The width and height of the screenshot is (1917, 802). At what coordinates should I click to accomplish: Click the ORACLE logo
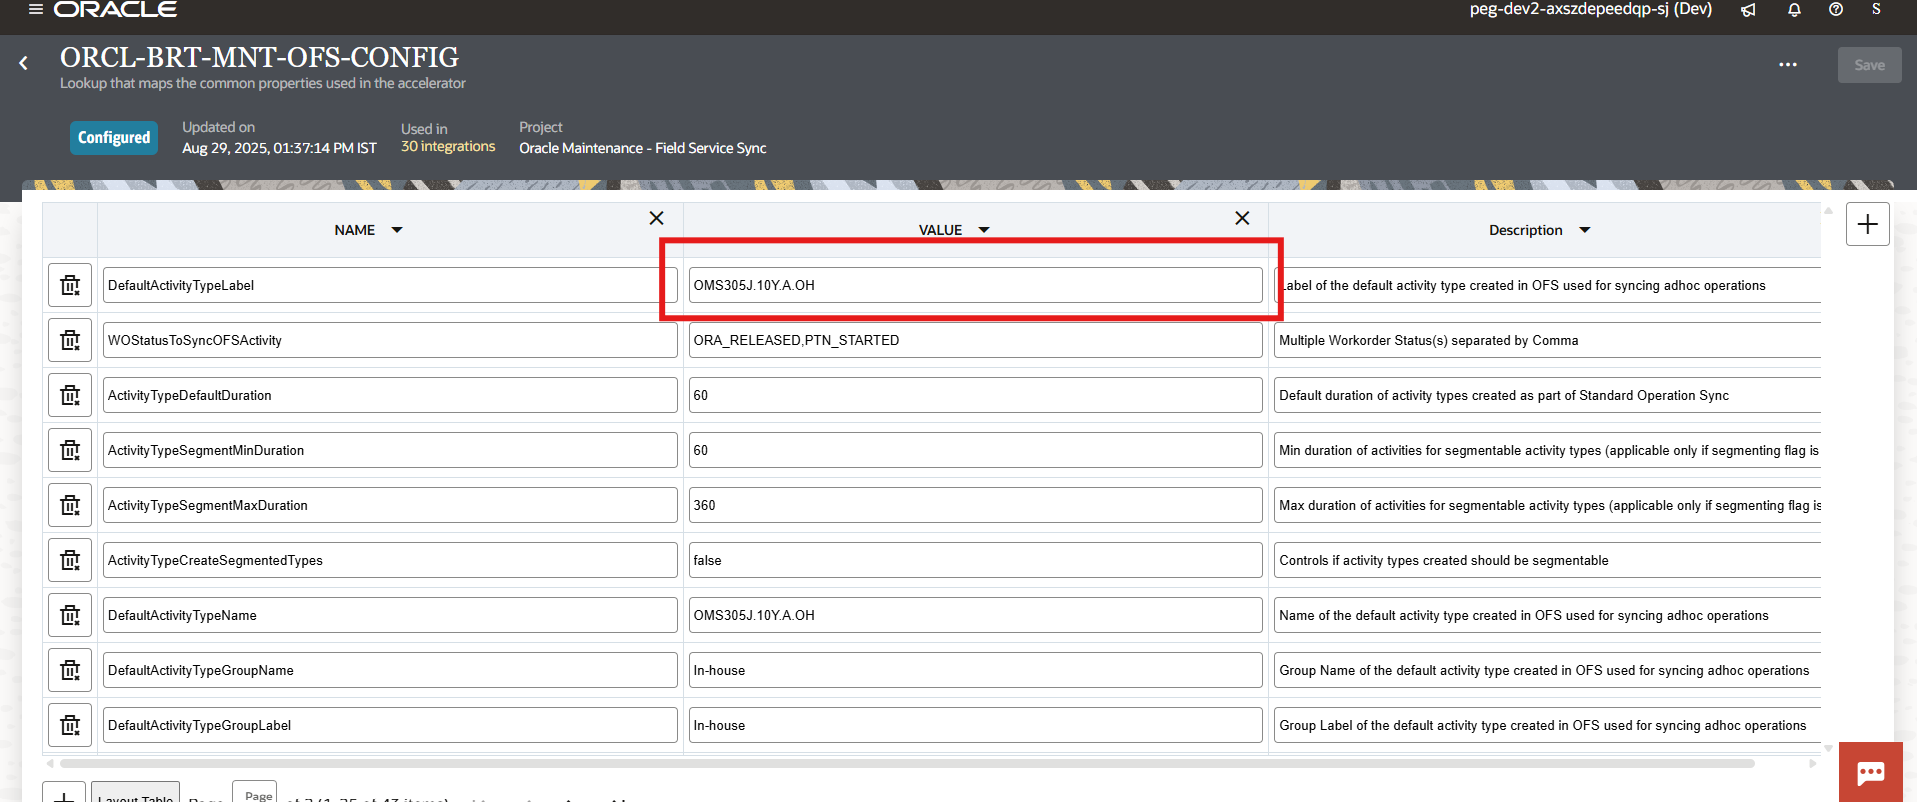[115, 9]
